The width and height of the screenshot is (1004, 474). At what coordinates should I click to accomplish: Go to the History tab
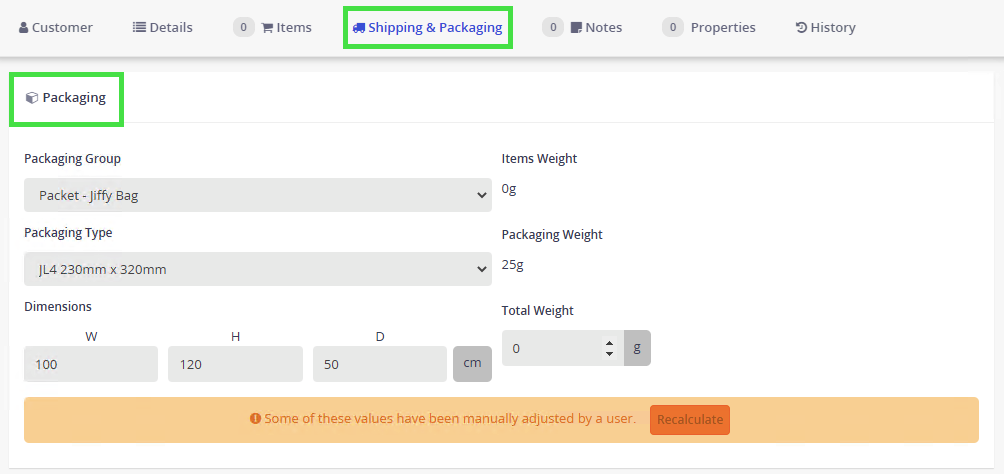(x=832, y=28)
